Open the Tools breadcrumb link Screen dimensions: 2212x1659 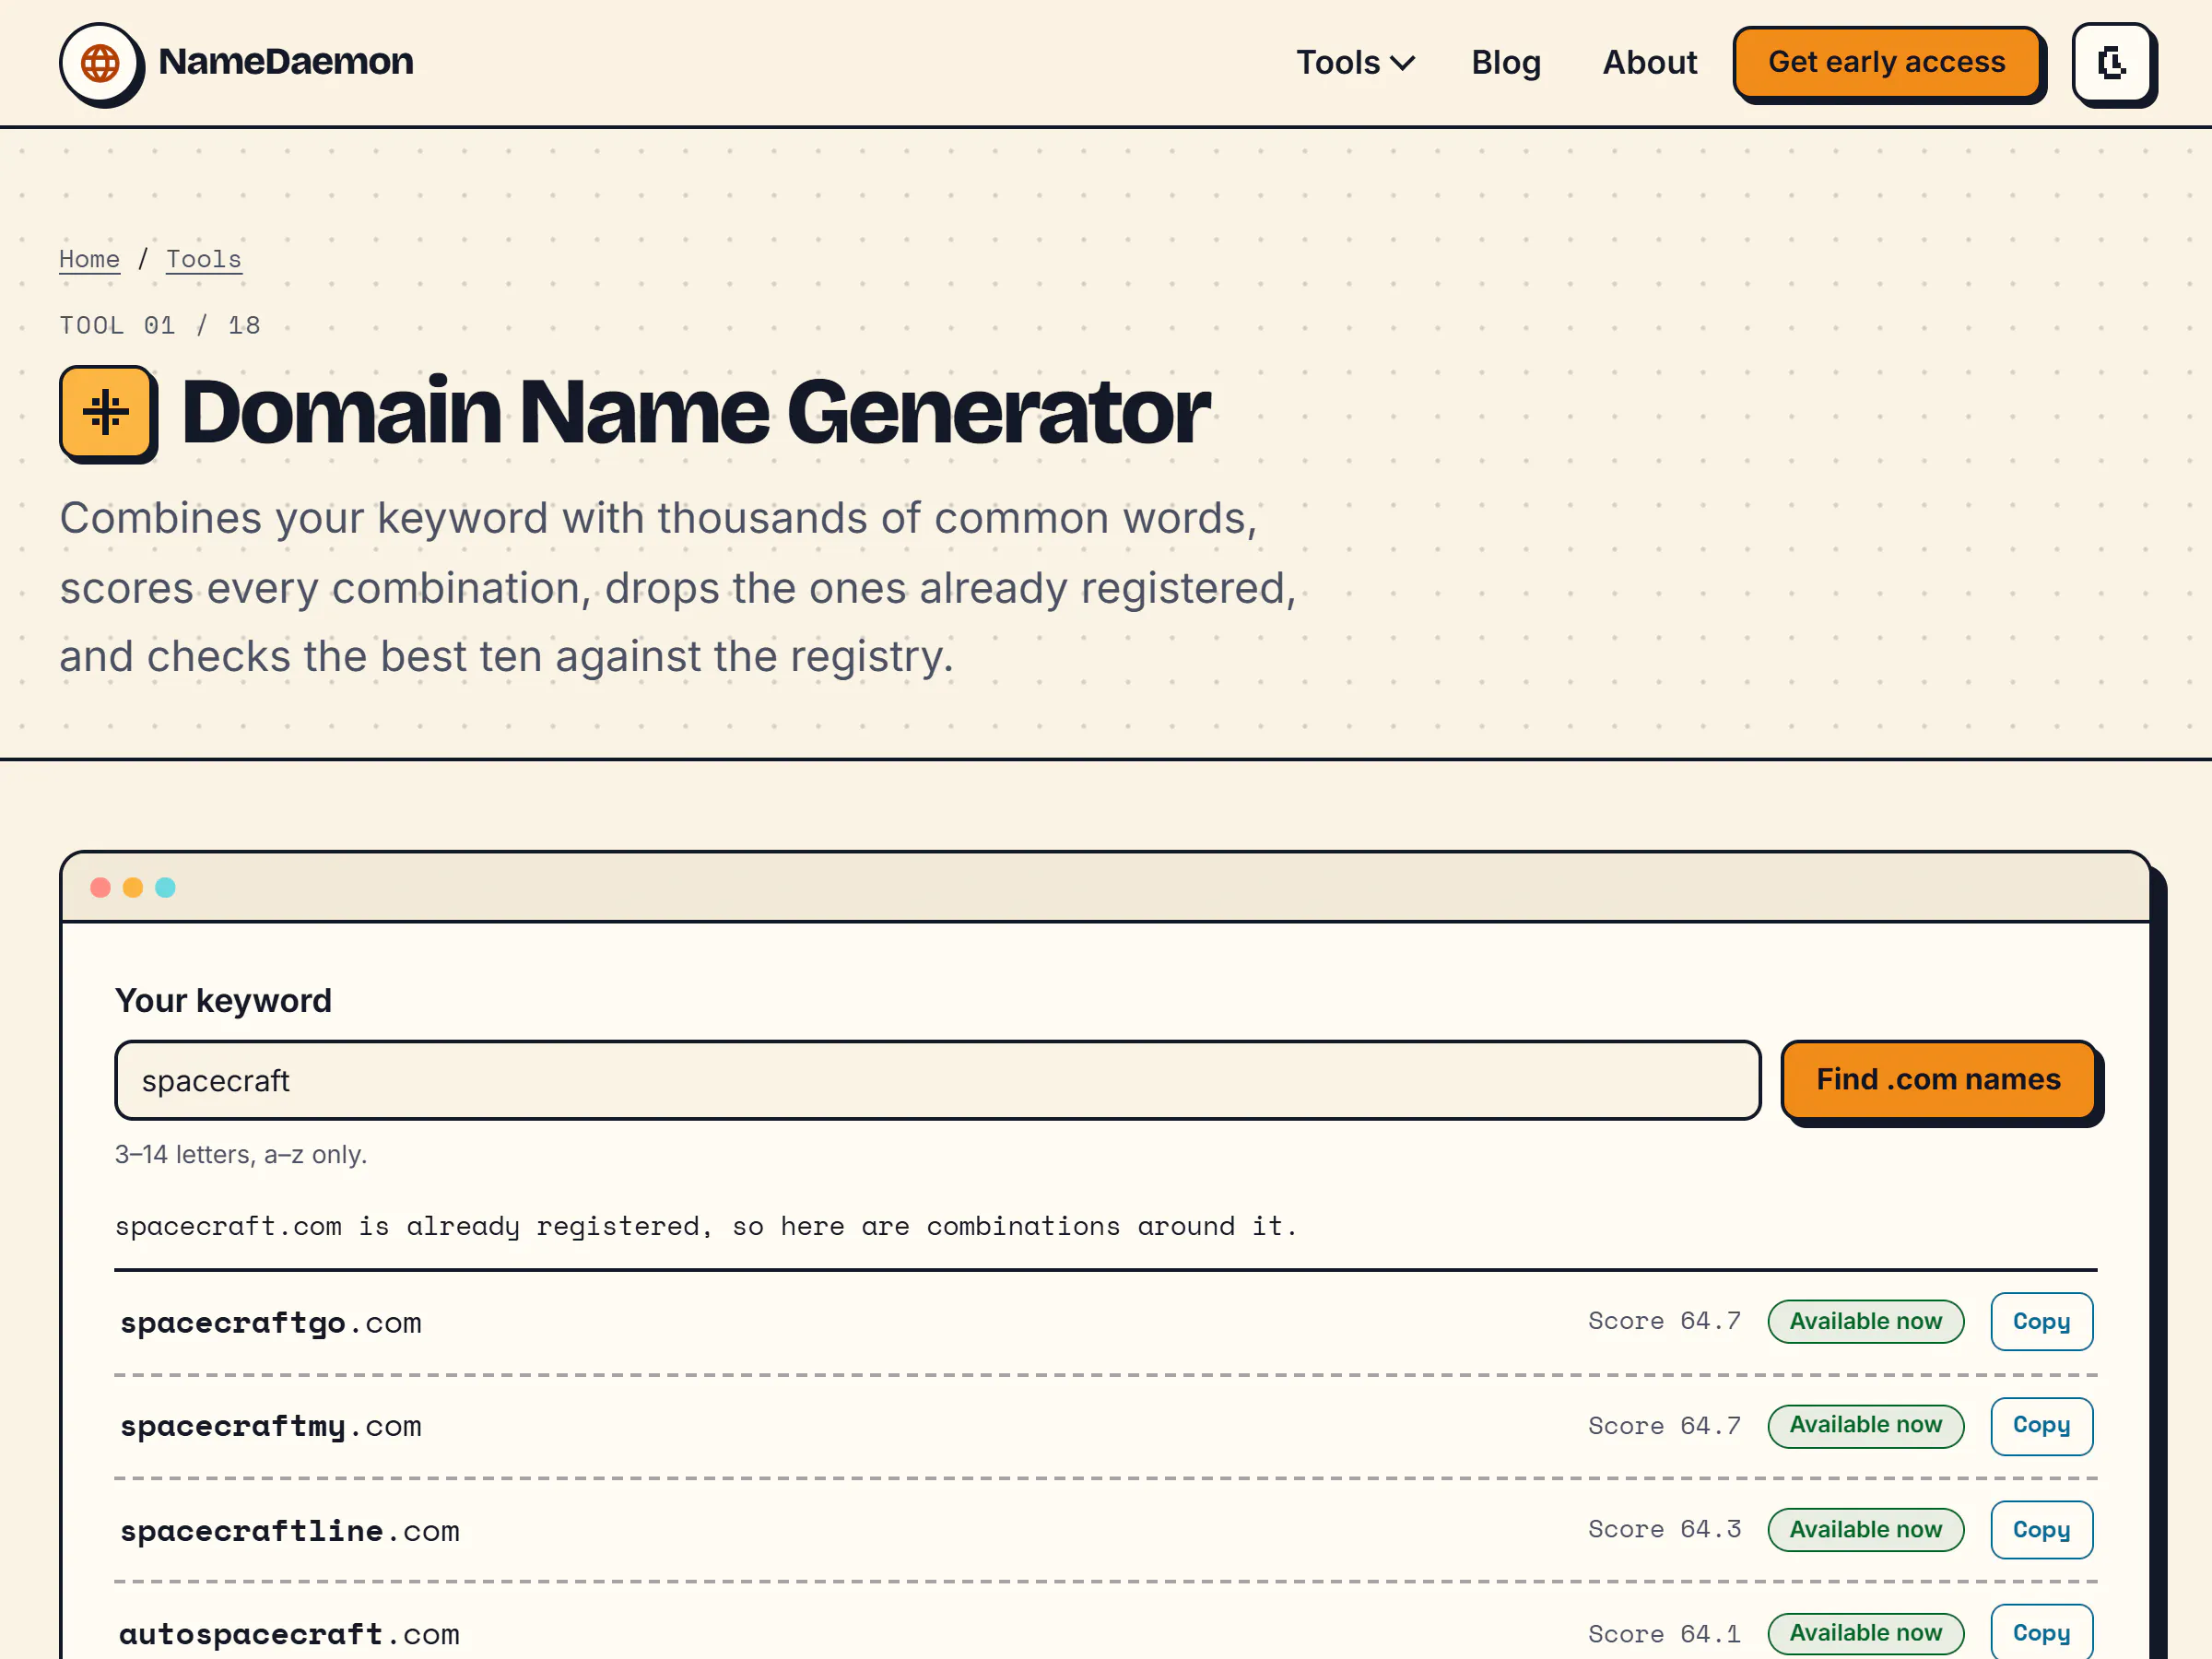pos(203,259)
